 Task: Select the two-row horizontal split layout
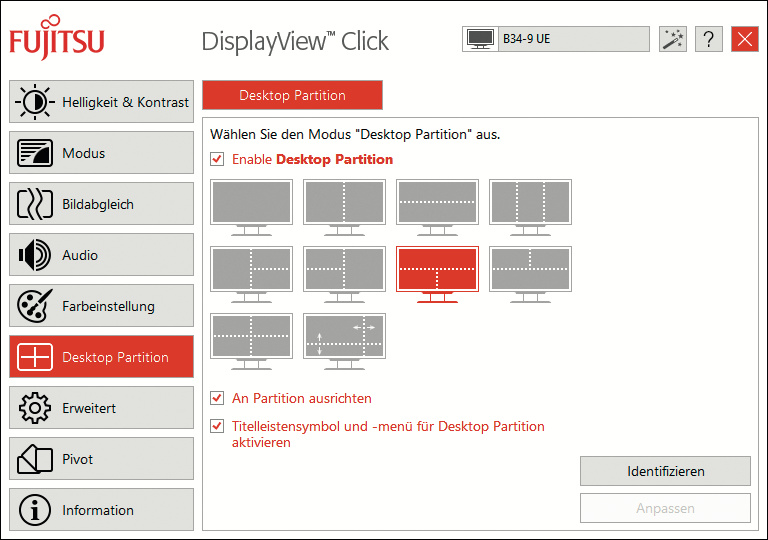pos(437,207)
